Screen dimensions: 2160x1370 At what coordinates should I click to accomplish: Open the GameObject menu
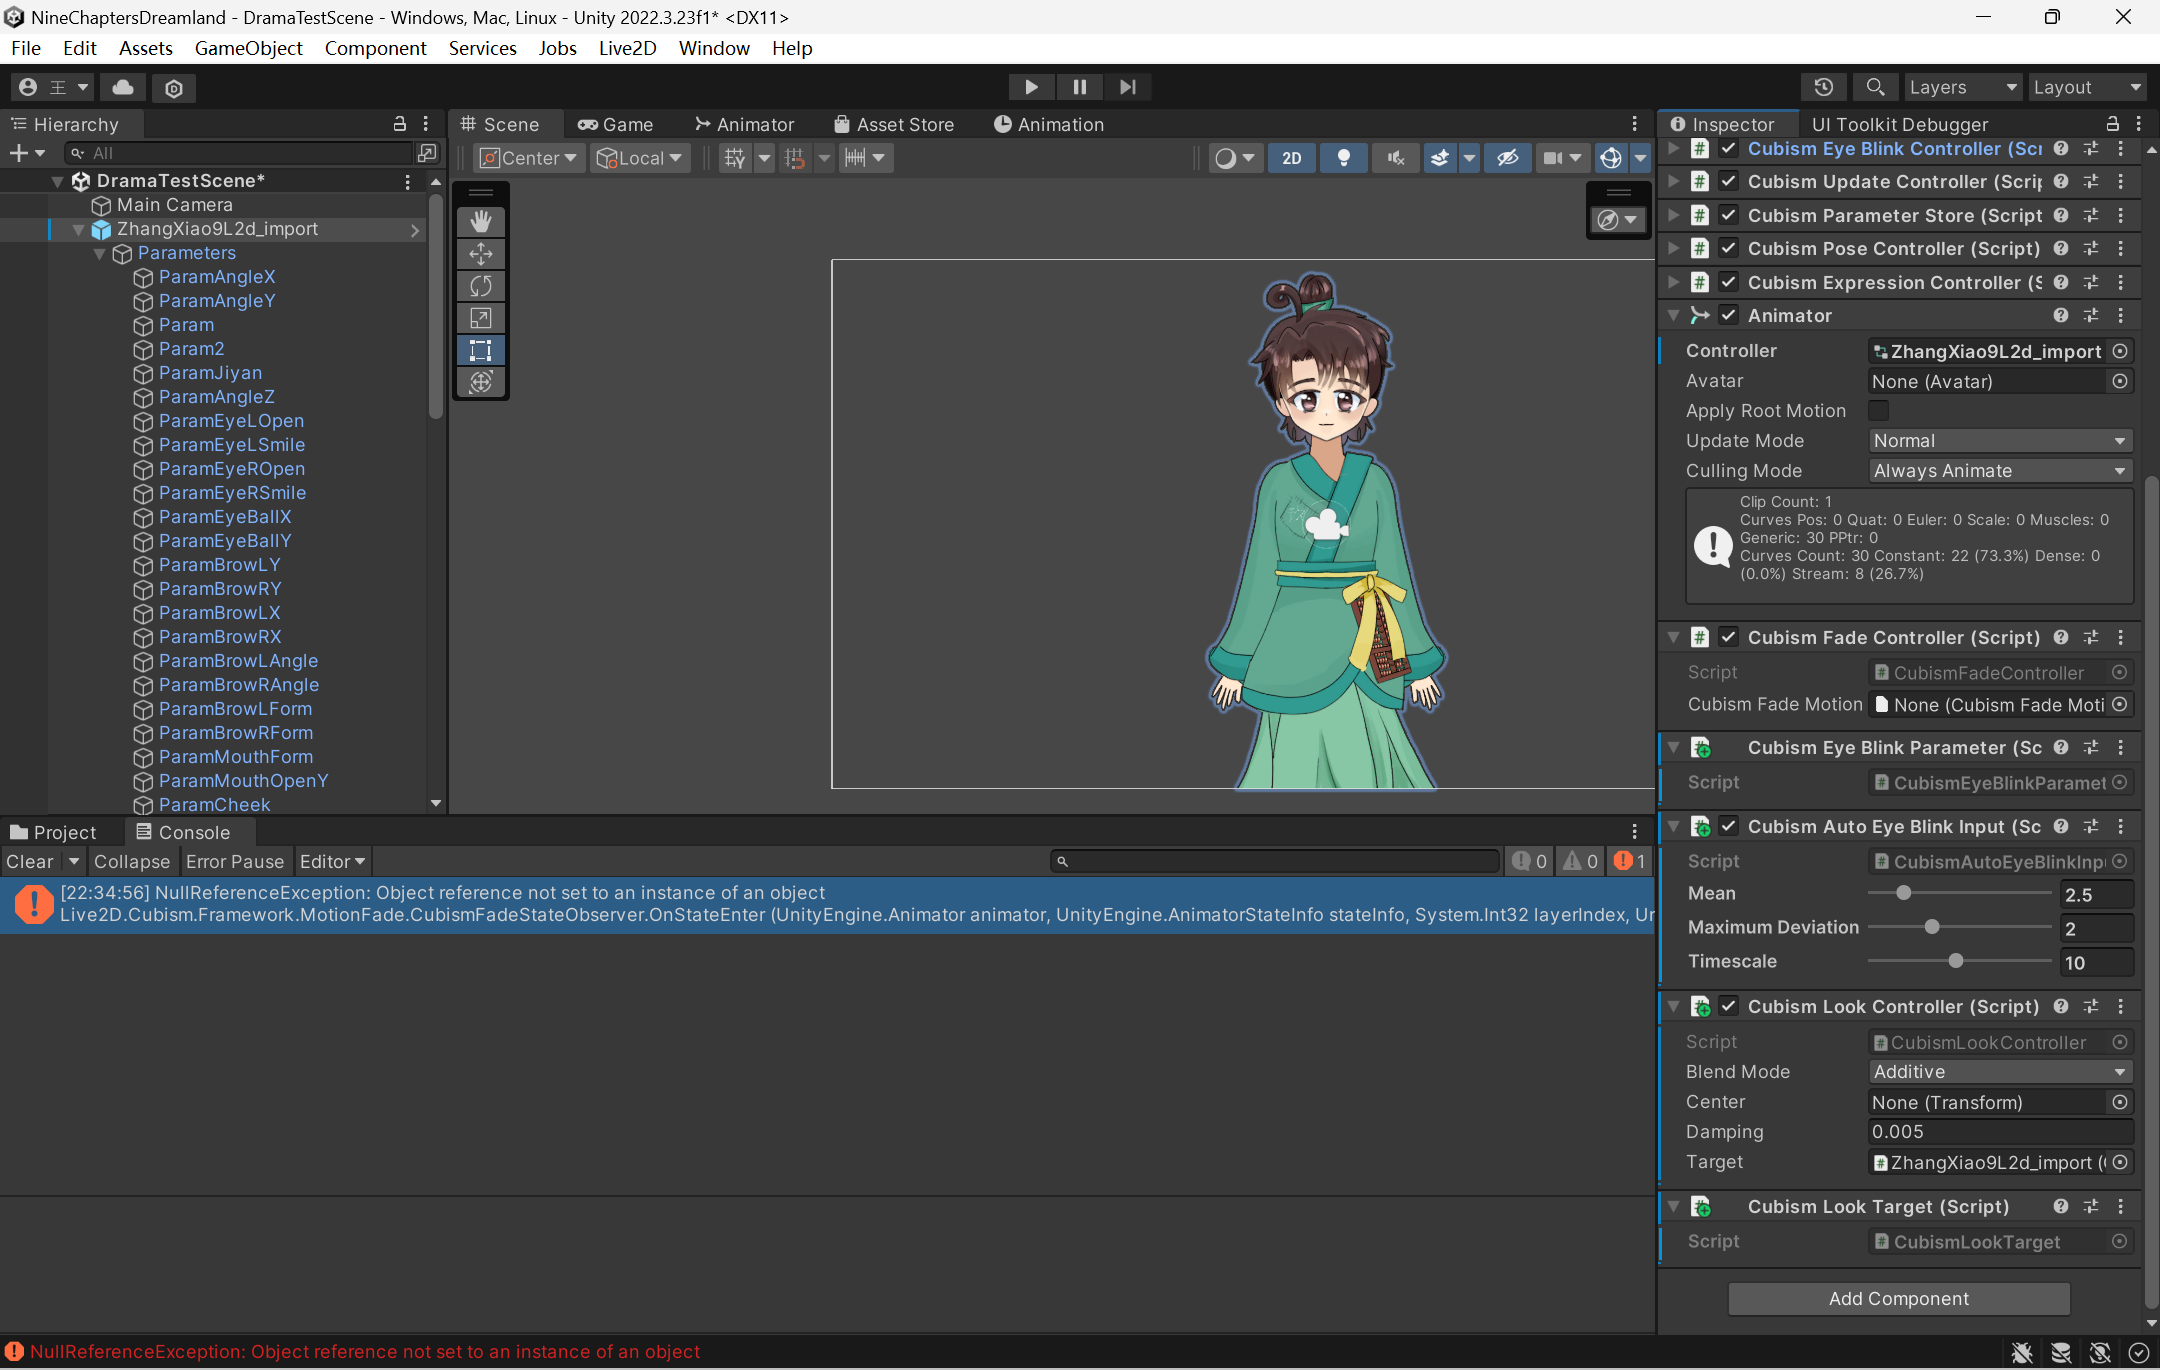click(248, 48)
